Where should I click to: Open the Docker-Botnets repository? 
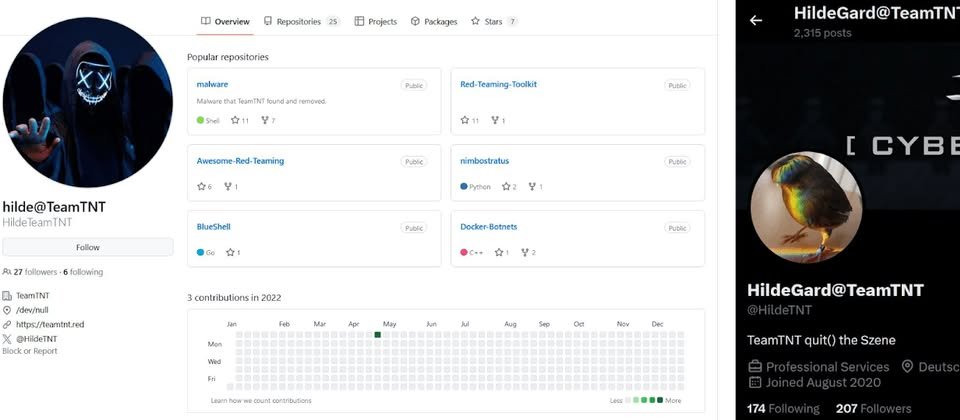click(x=489, y=227)
